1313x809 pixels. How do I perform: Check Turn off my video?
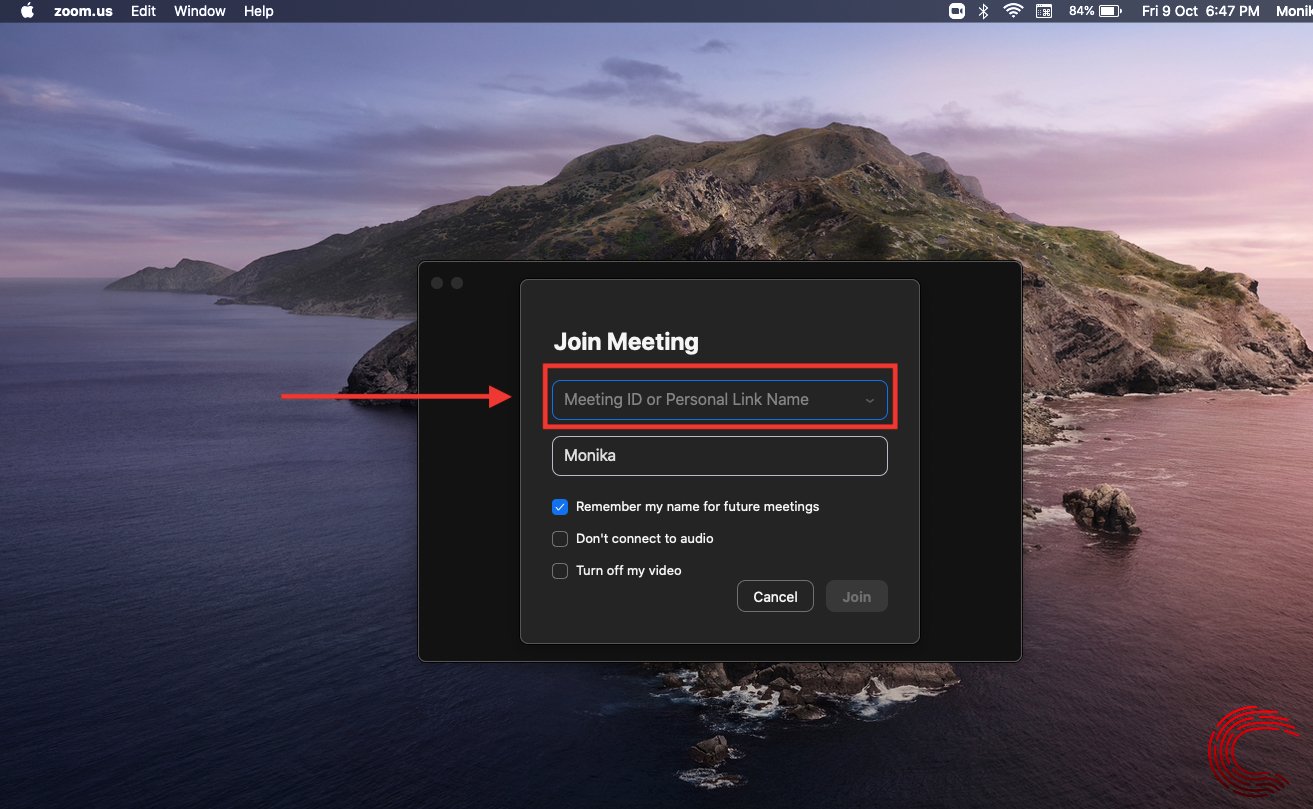click(x=560, y=571)
